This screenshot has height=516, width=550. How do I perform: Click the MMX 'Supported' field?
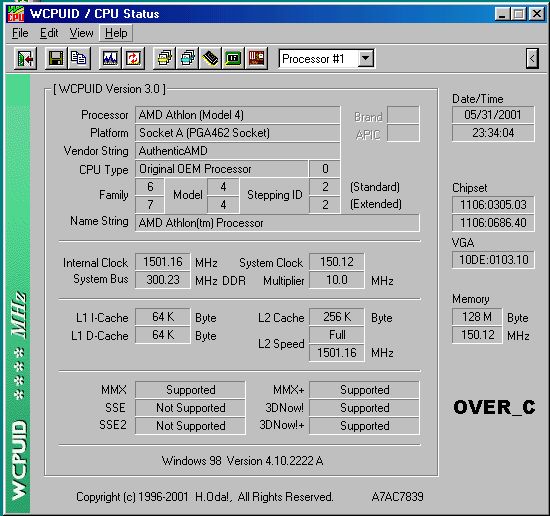pos(190,390)
